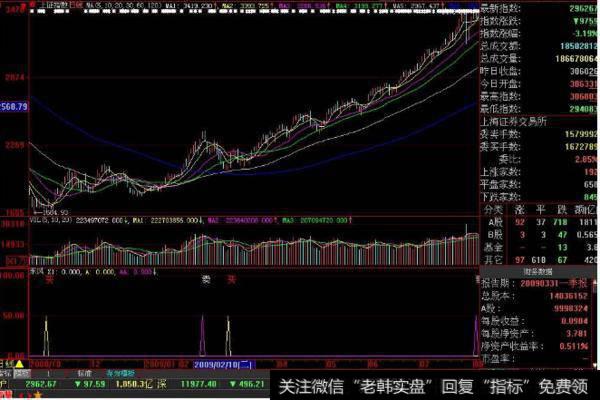Select the 基金 row in category table
Image resolution: width=600 pixels, height=400 pixels.
point(489,247)
